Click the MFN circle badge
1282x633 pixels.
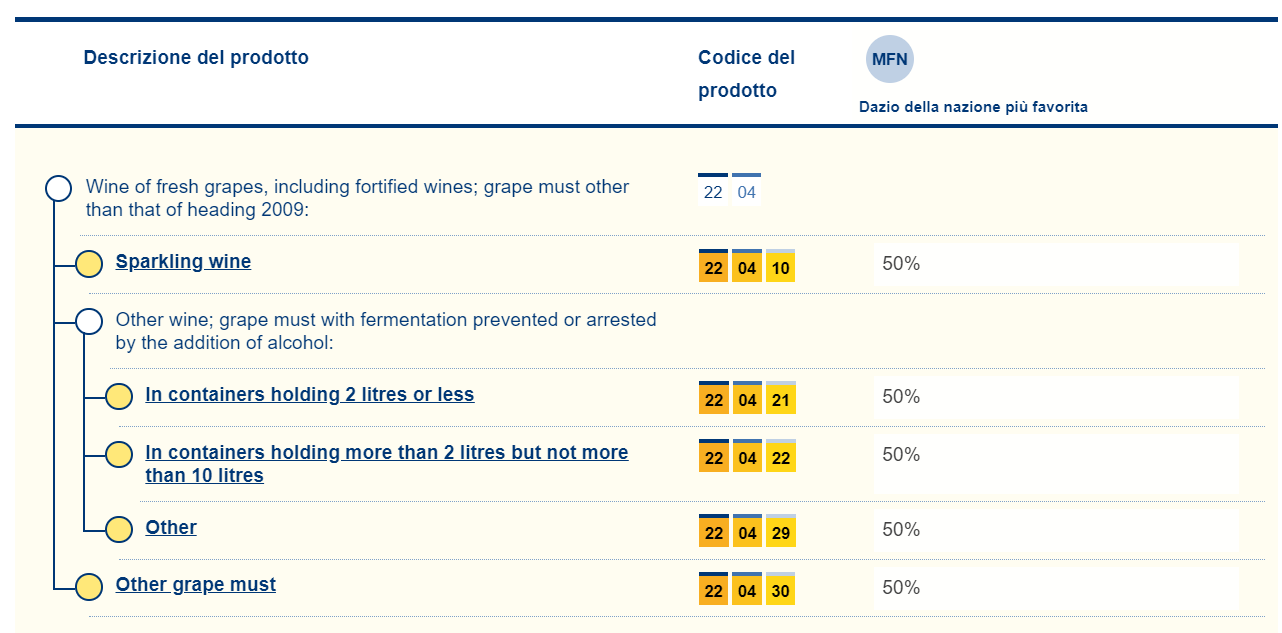[x=889, y=59]
